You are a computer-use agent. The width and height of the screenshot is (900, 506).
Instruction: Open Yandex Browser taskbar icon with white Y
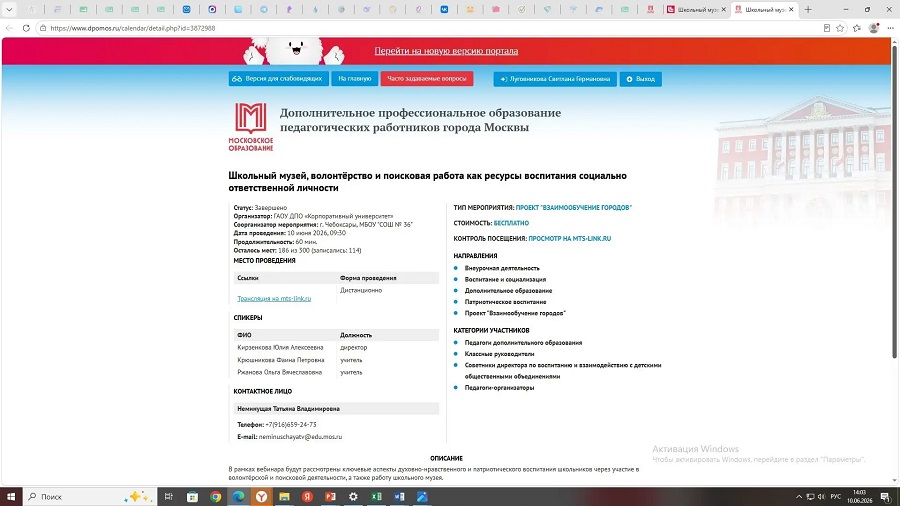point(261,497)
